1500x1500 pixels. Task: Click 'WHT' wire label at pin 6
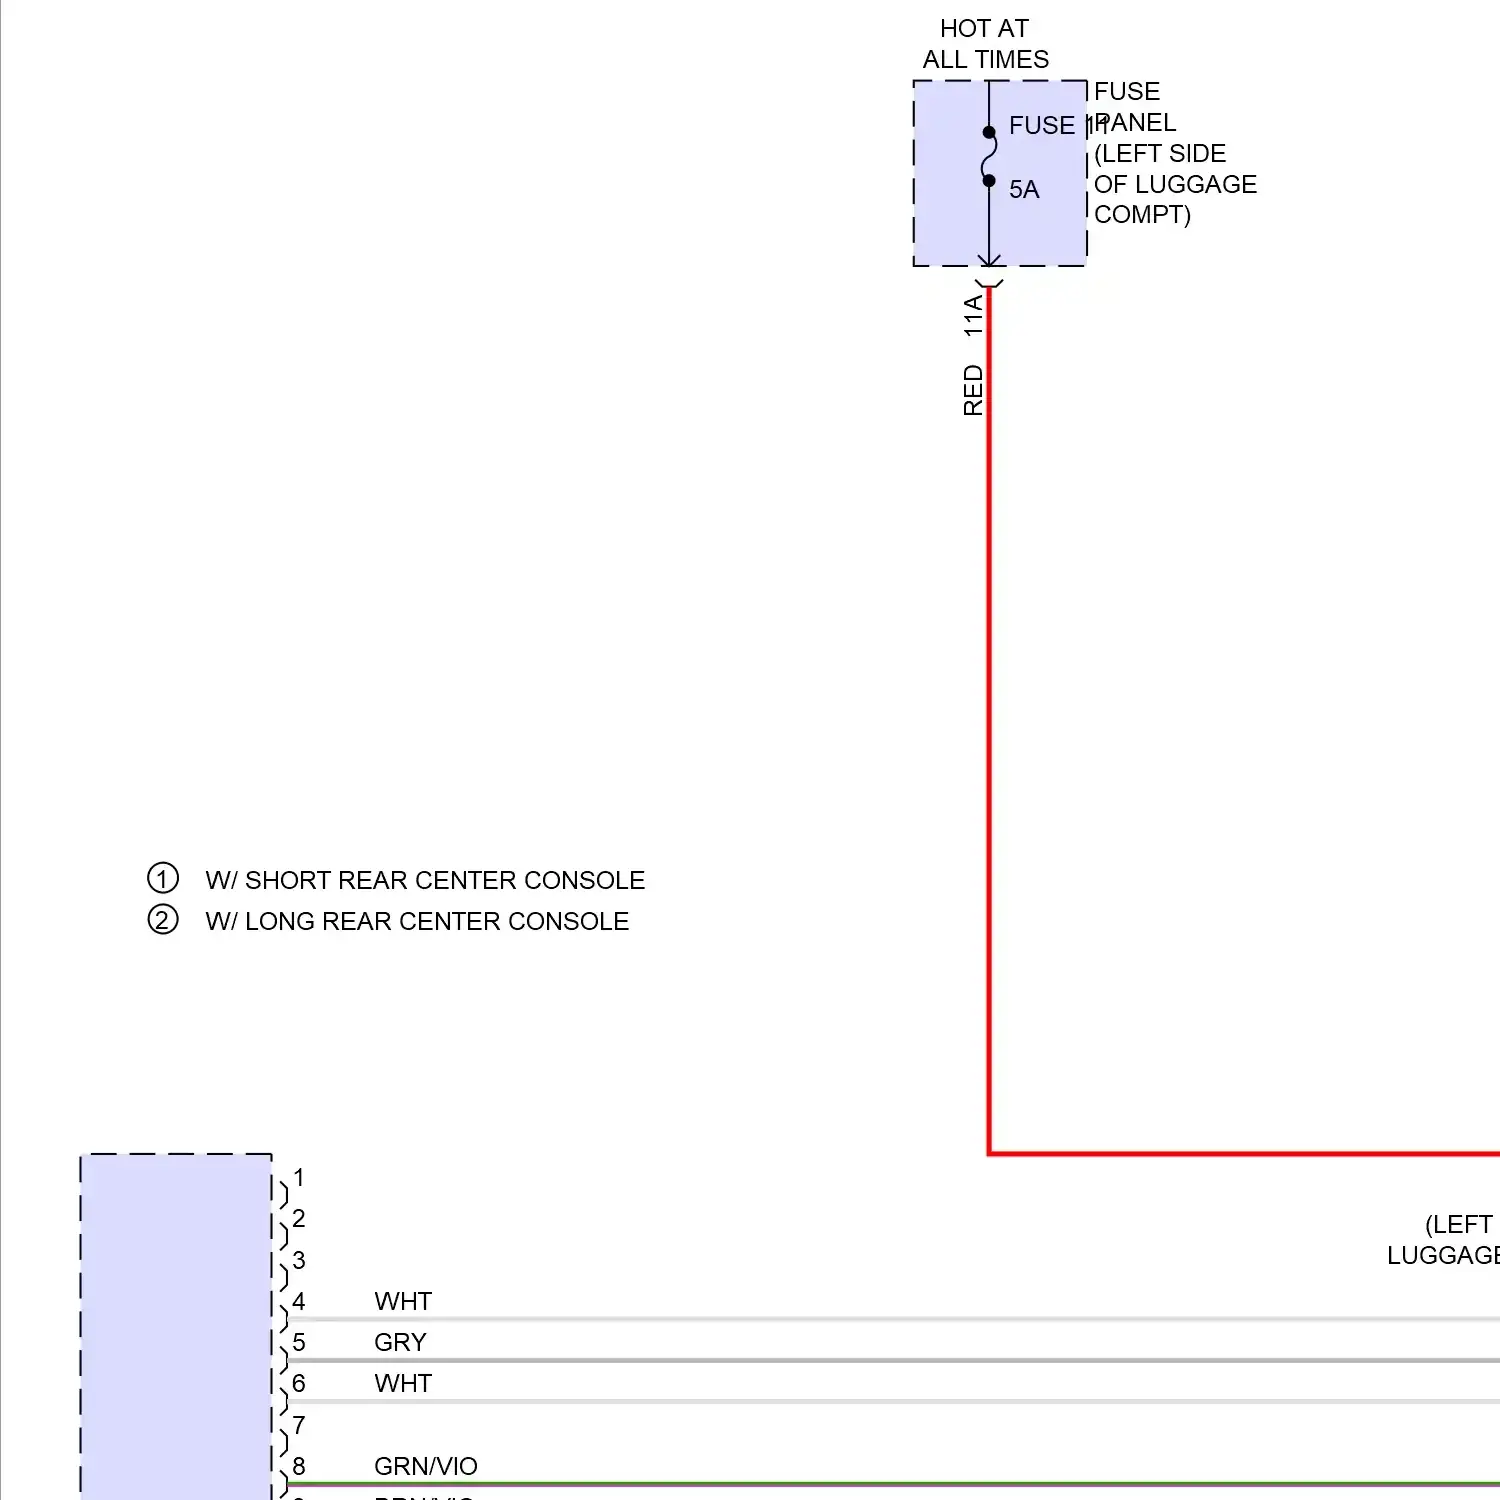(403, 1383)
